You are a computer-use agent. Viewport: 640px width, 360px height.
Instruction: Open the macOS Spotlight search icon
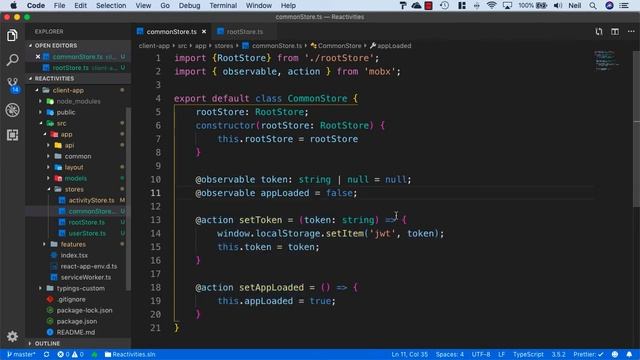[x=593, y=5]
